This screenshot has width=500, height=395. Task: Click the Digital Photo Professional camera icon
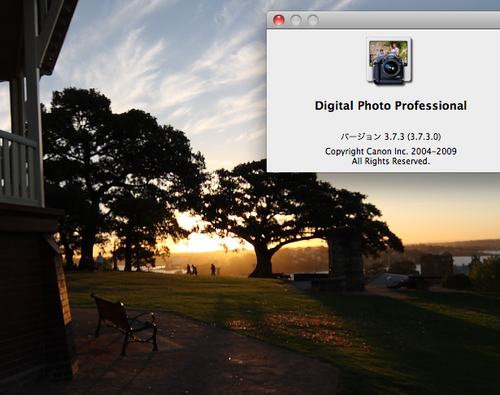click(x=389, y=61)
